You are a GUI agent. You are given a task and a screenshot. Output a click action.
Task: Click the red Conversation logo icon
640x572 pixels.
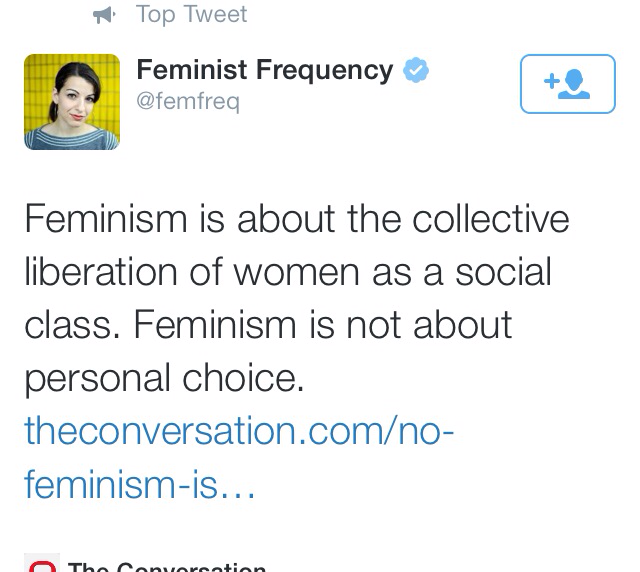tap(42, 563)
